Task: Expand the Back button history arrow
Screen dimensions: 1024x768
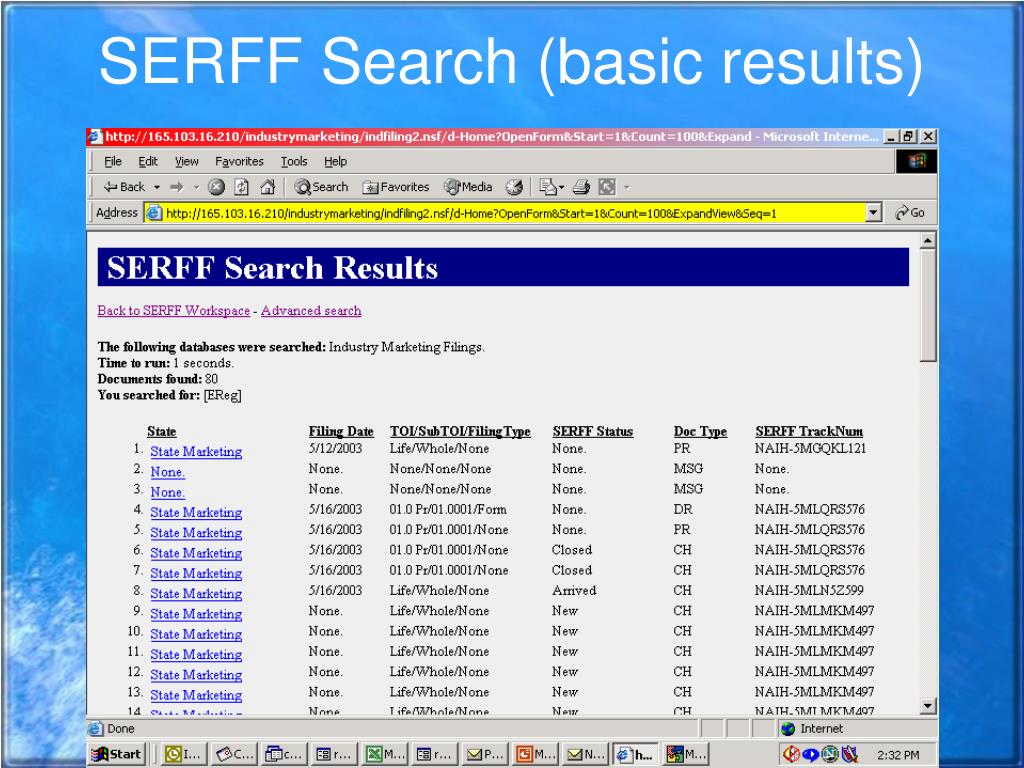Action: (x=157, y=187)
